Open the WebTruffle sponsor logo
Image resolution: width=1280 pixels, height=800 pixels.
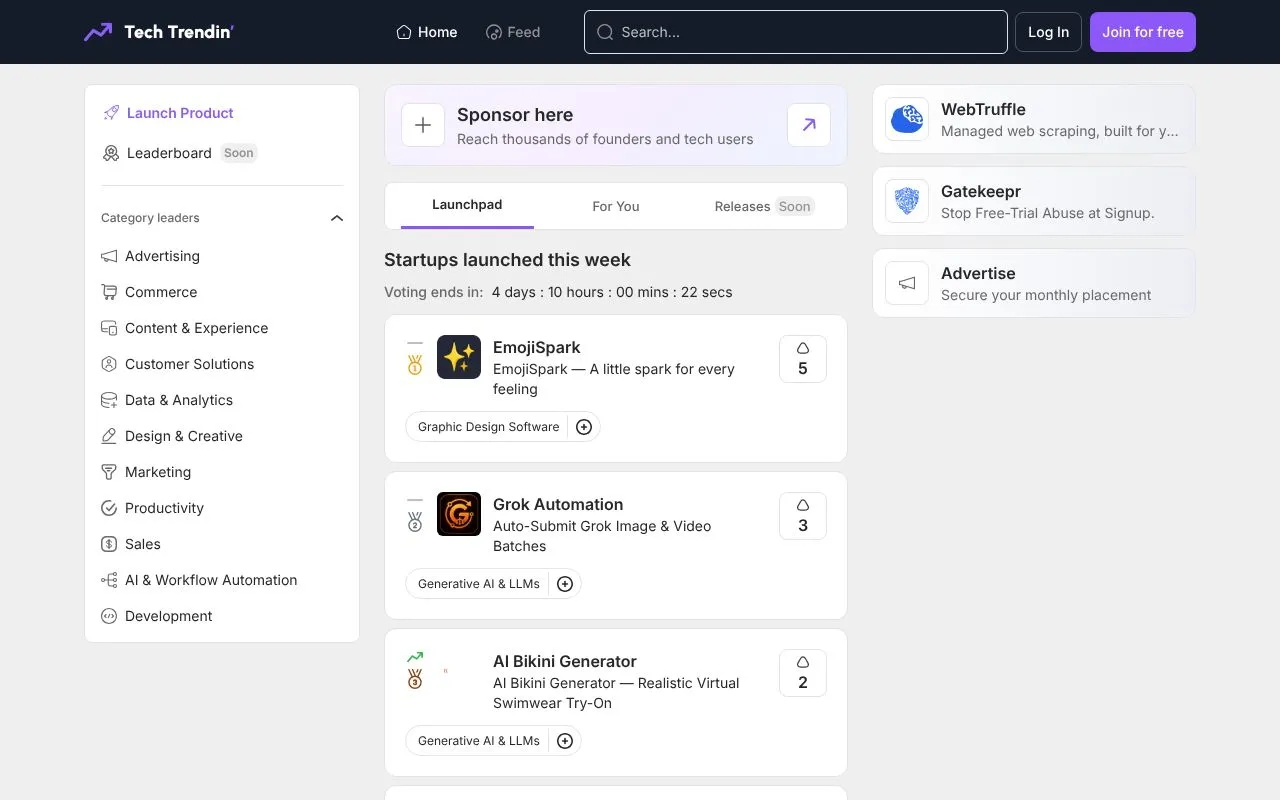(x=907, y=119)
